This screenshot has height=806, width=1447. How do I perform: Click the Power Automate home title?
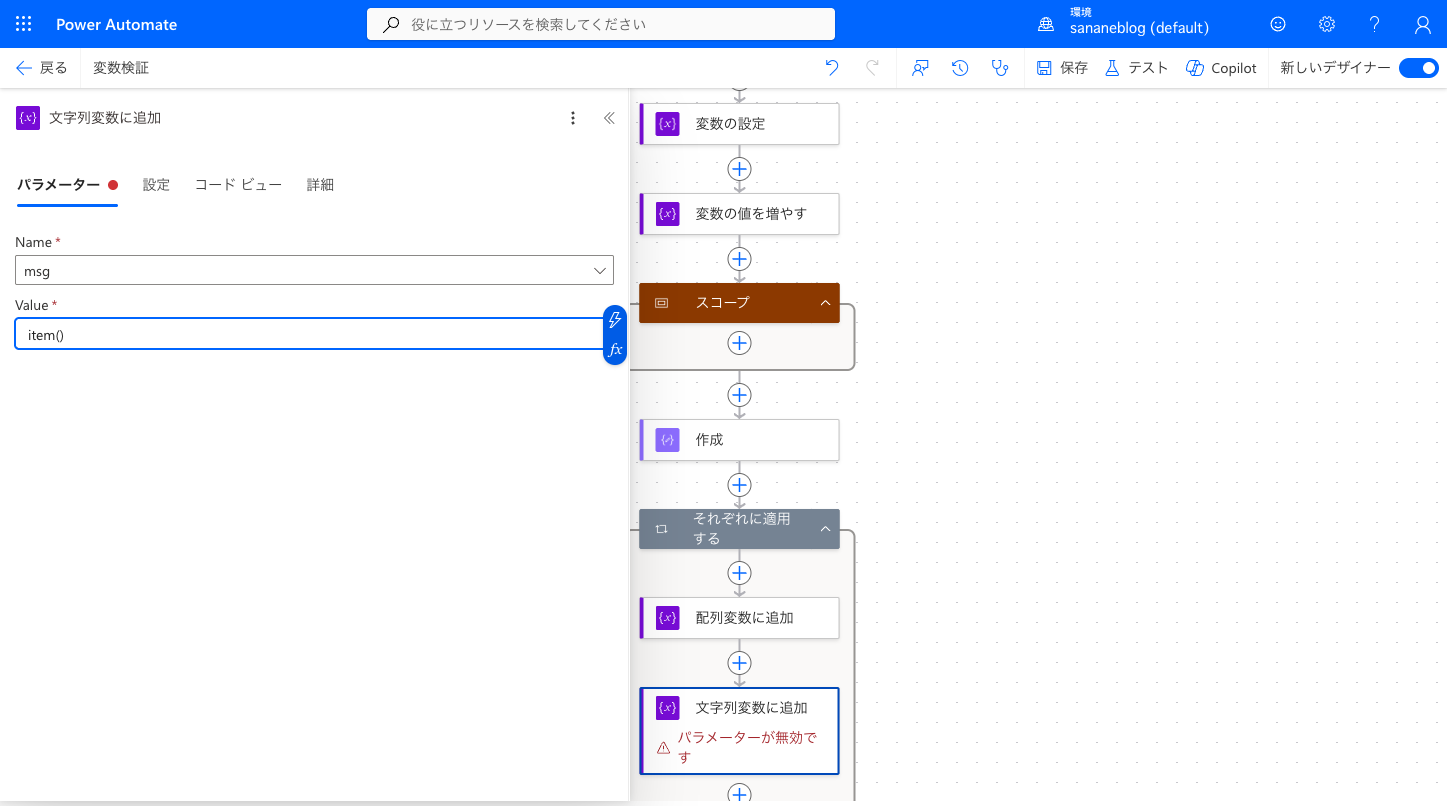pos(117,24)
